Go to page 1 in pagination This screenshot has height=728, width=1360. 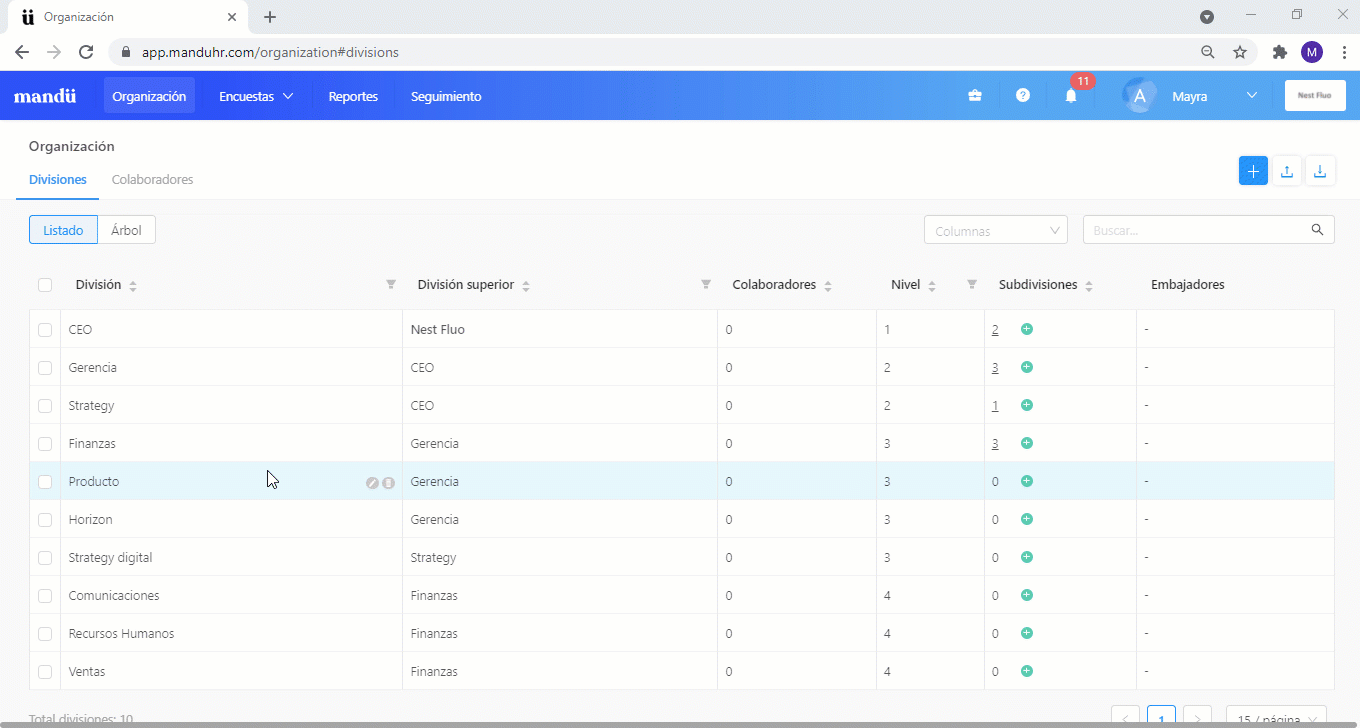[1161, 718]
